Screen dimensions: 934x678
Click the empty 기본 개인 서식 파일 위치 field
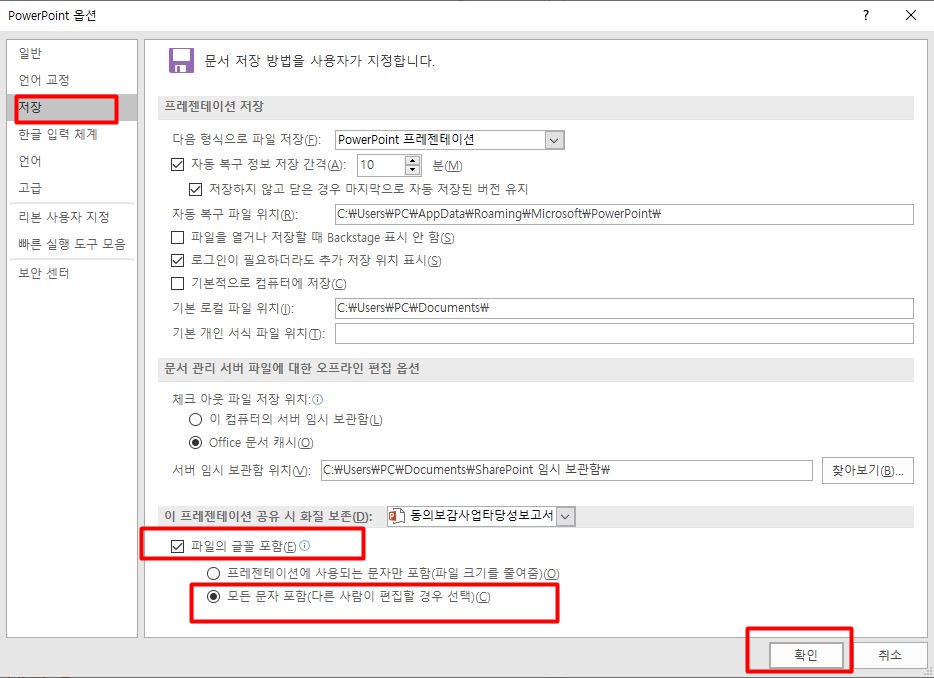coord(624,333)
